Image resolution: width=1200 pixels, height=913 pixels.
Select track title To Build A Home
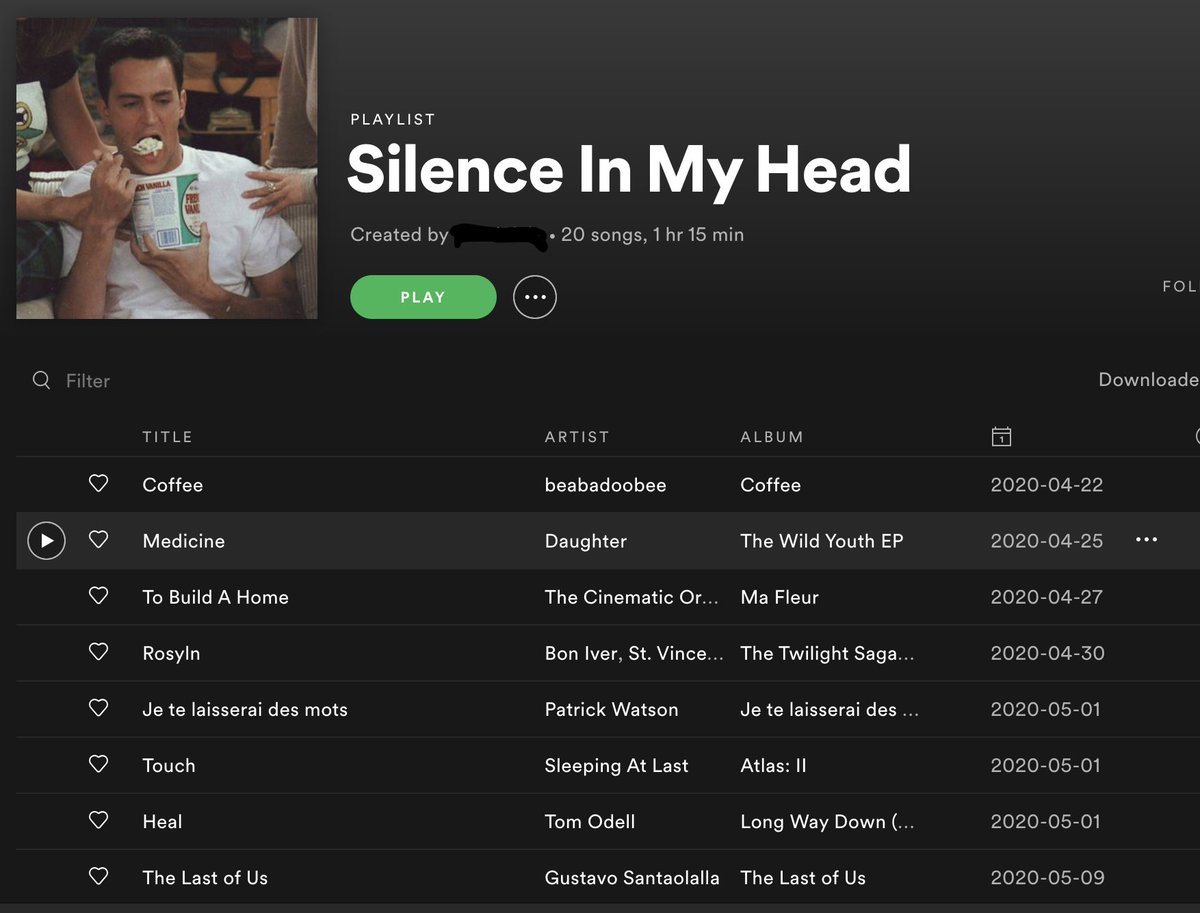[215, 597]
